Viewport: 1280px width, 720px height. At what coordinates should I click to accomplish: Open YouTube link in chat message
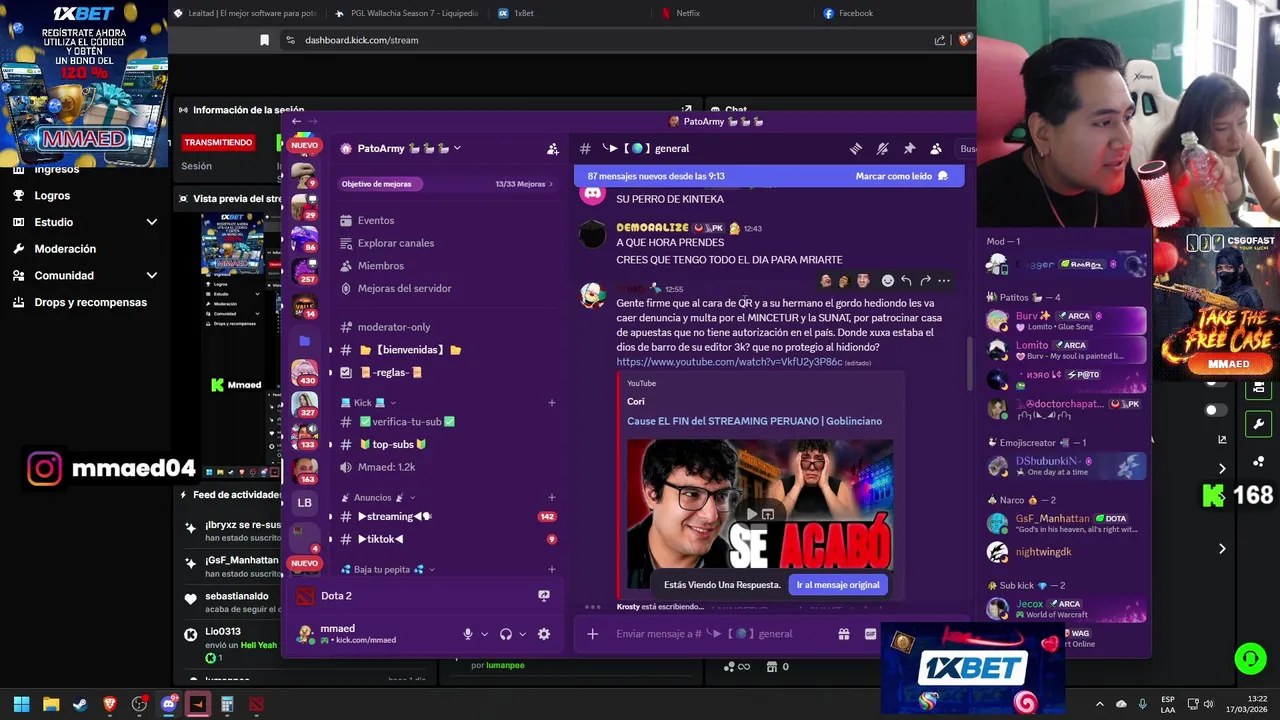click(729, 362)
